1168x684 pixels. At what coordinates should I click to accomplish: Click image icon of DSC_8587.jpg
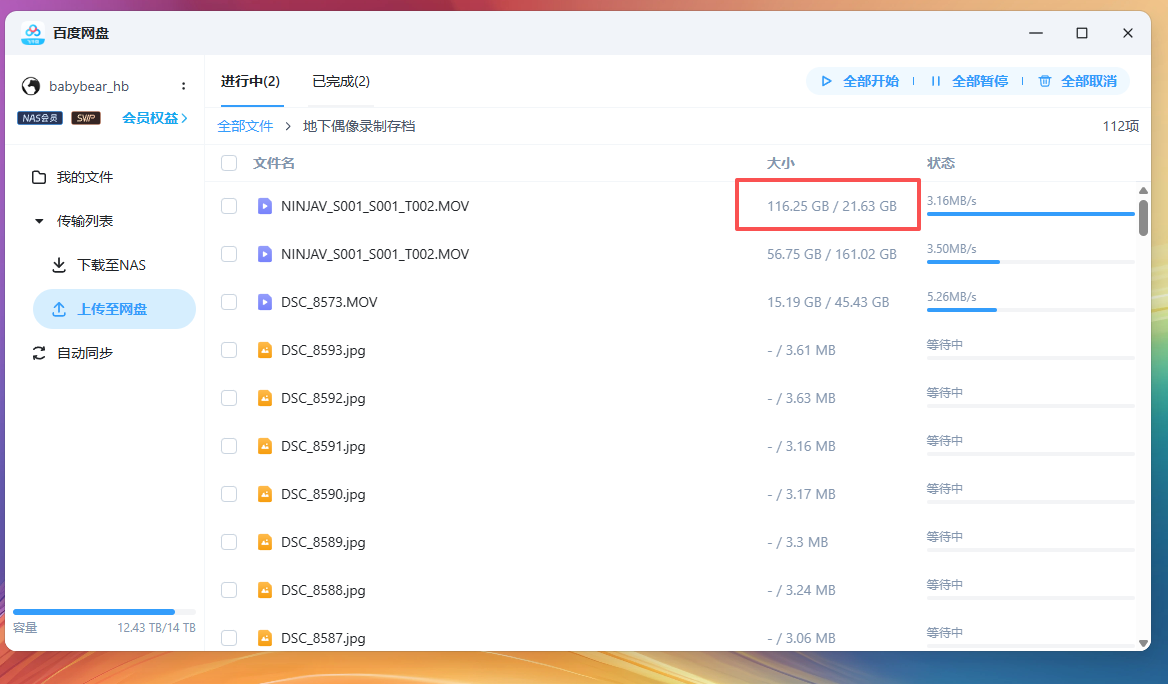click(264, 639)
